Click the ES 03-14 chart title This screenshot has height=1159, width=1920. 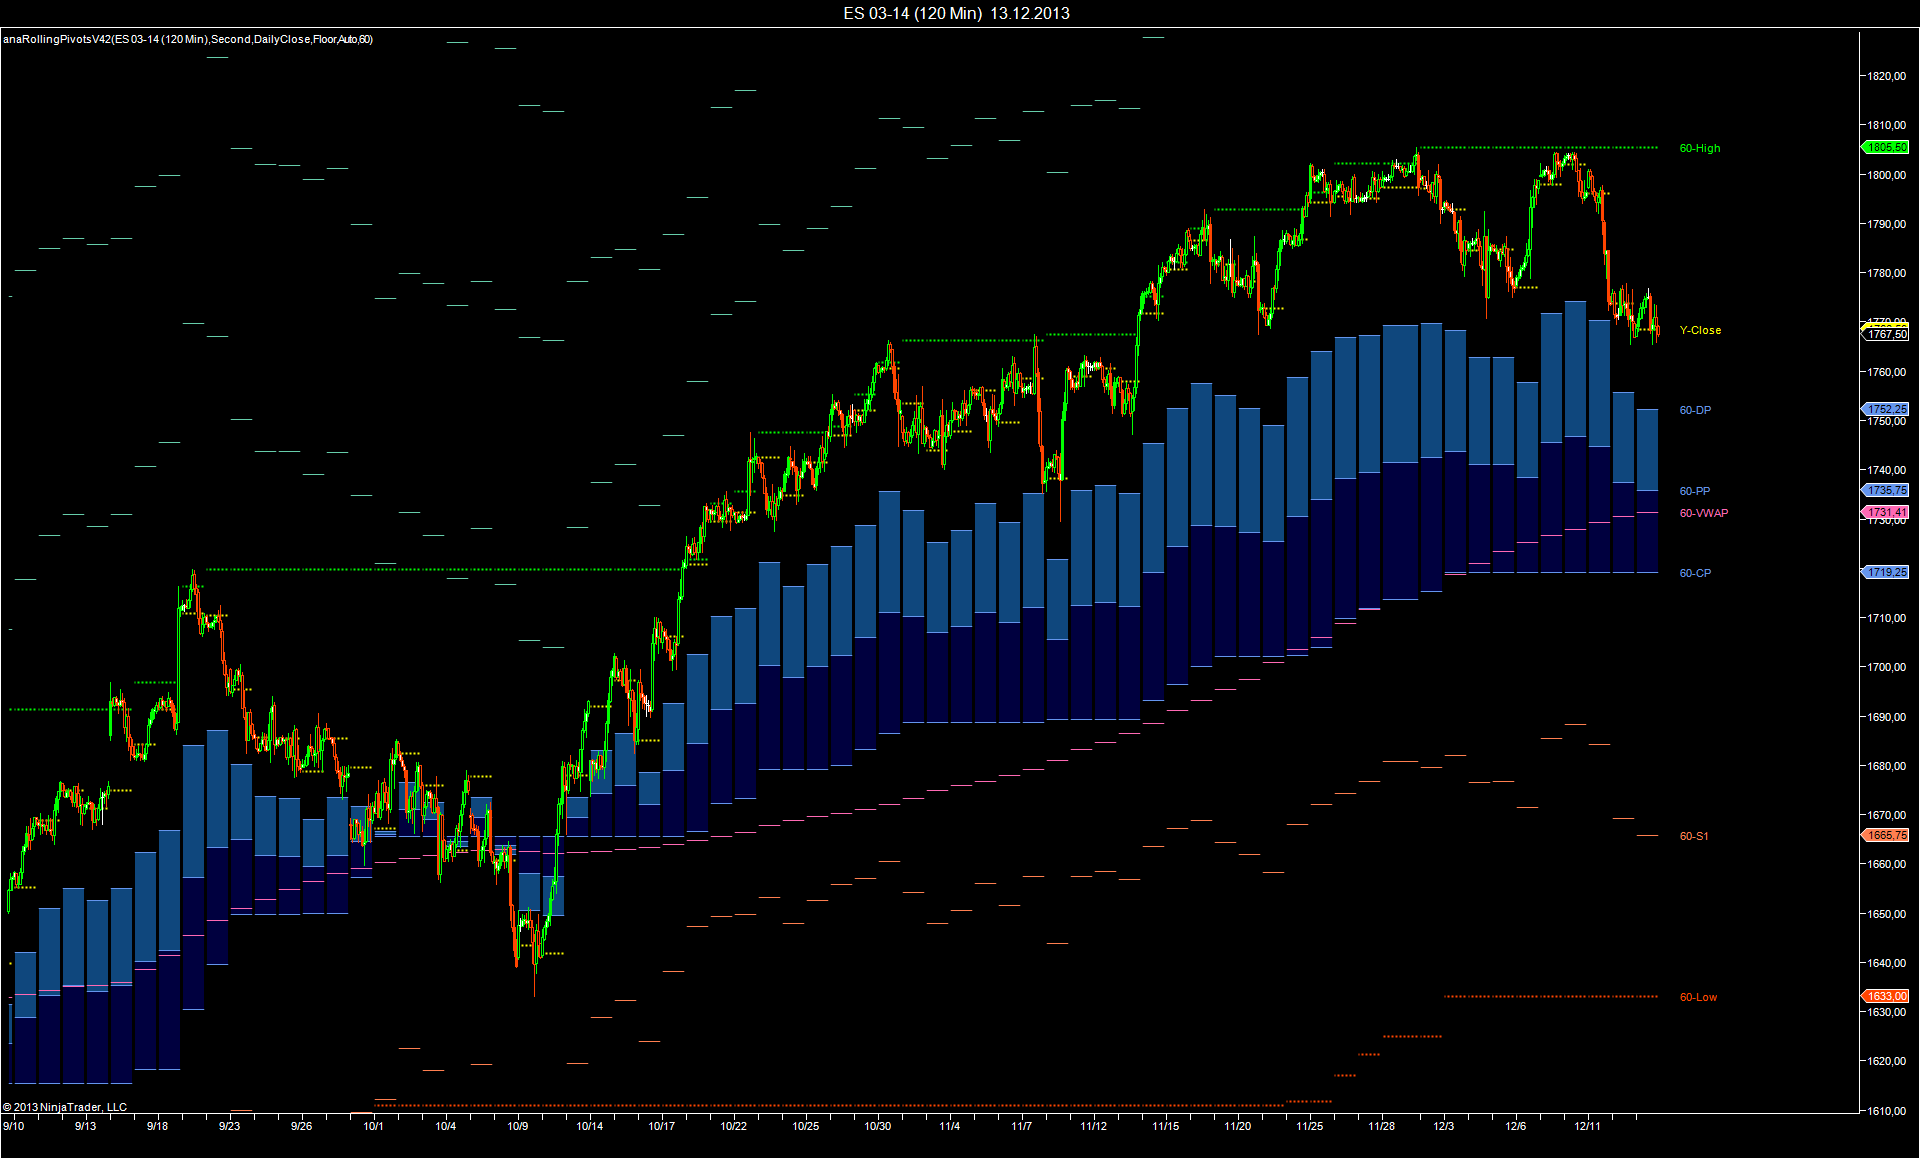(x=956, y=13)
